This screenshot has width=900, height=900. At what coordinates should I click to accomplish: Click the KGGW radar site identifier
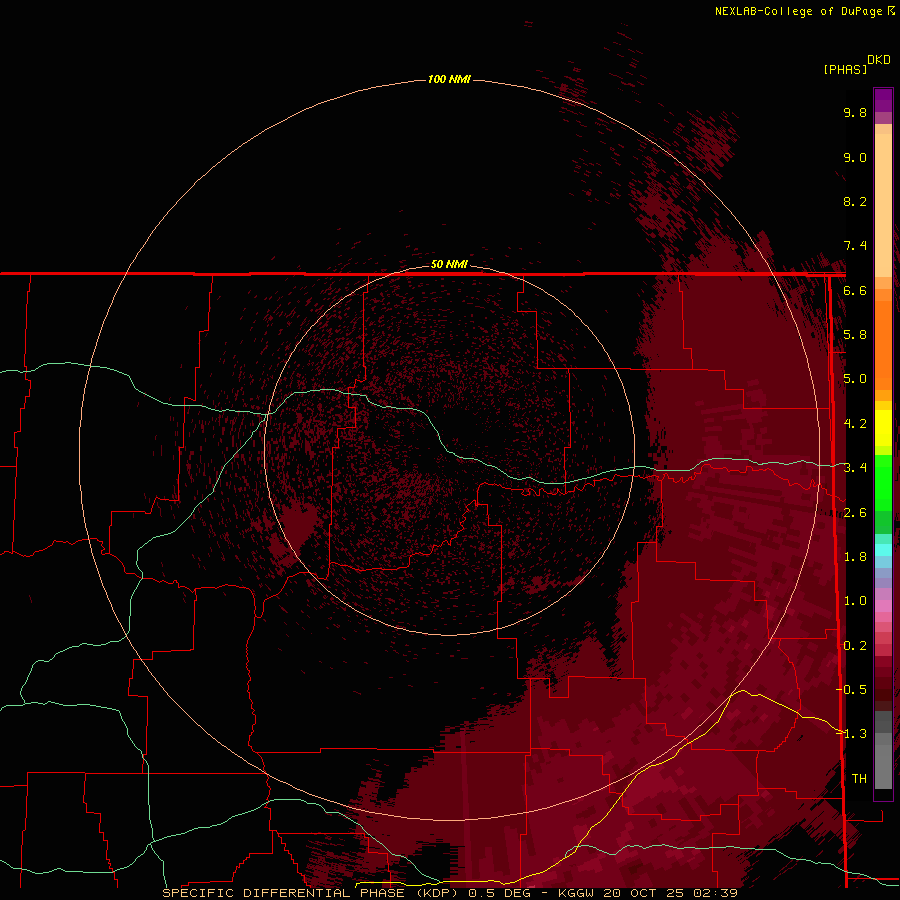578,893
